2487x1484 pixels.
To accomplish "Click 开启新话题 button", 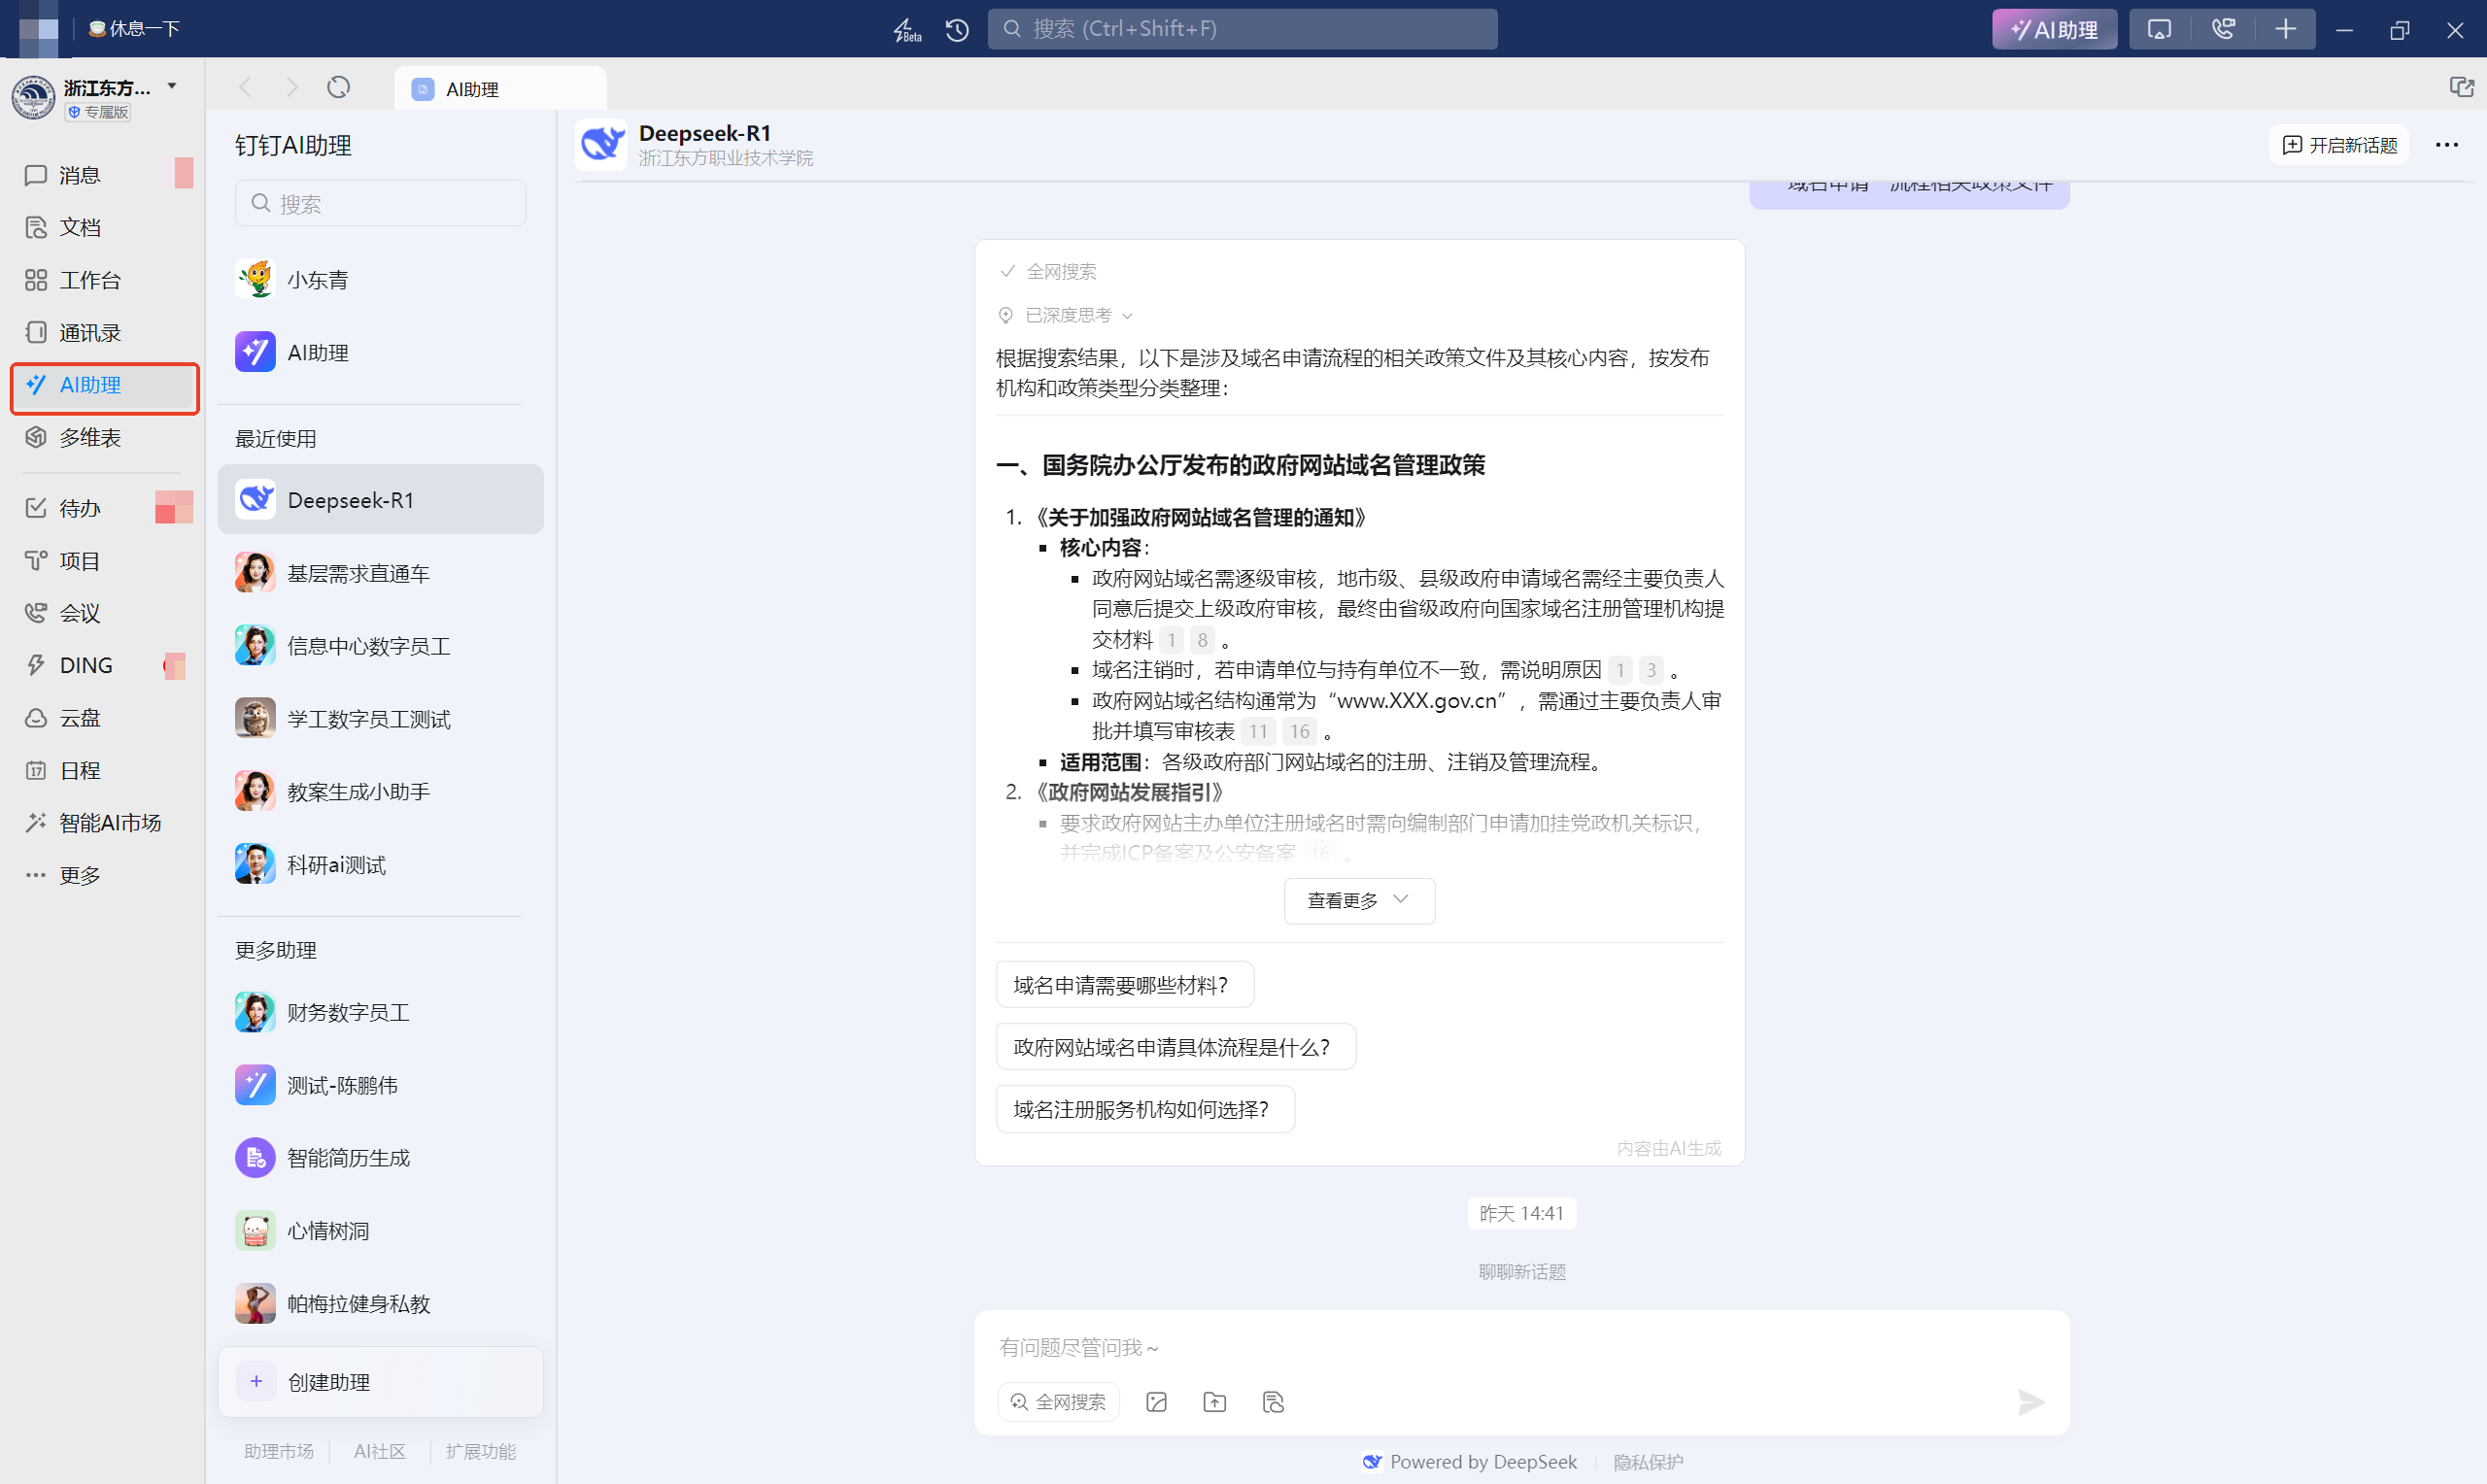I will click(x=2339, y=145).
